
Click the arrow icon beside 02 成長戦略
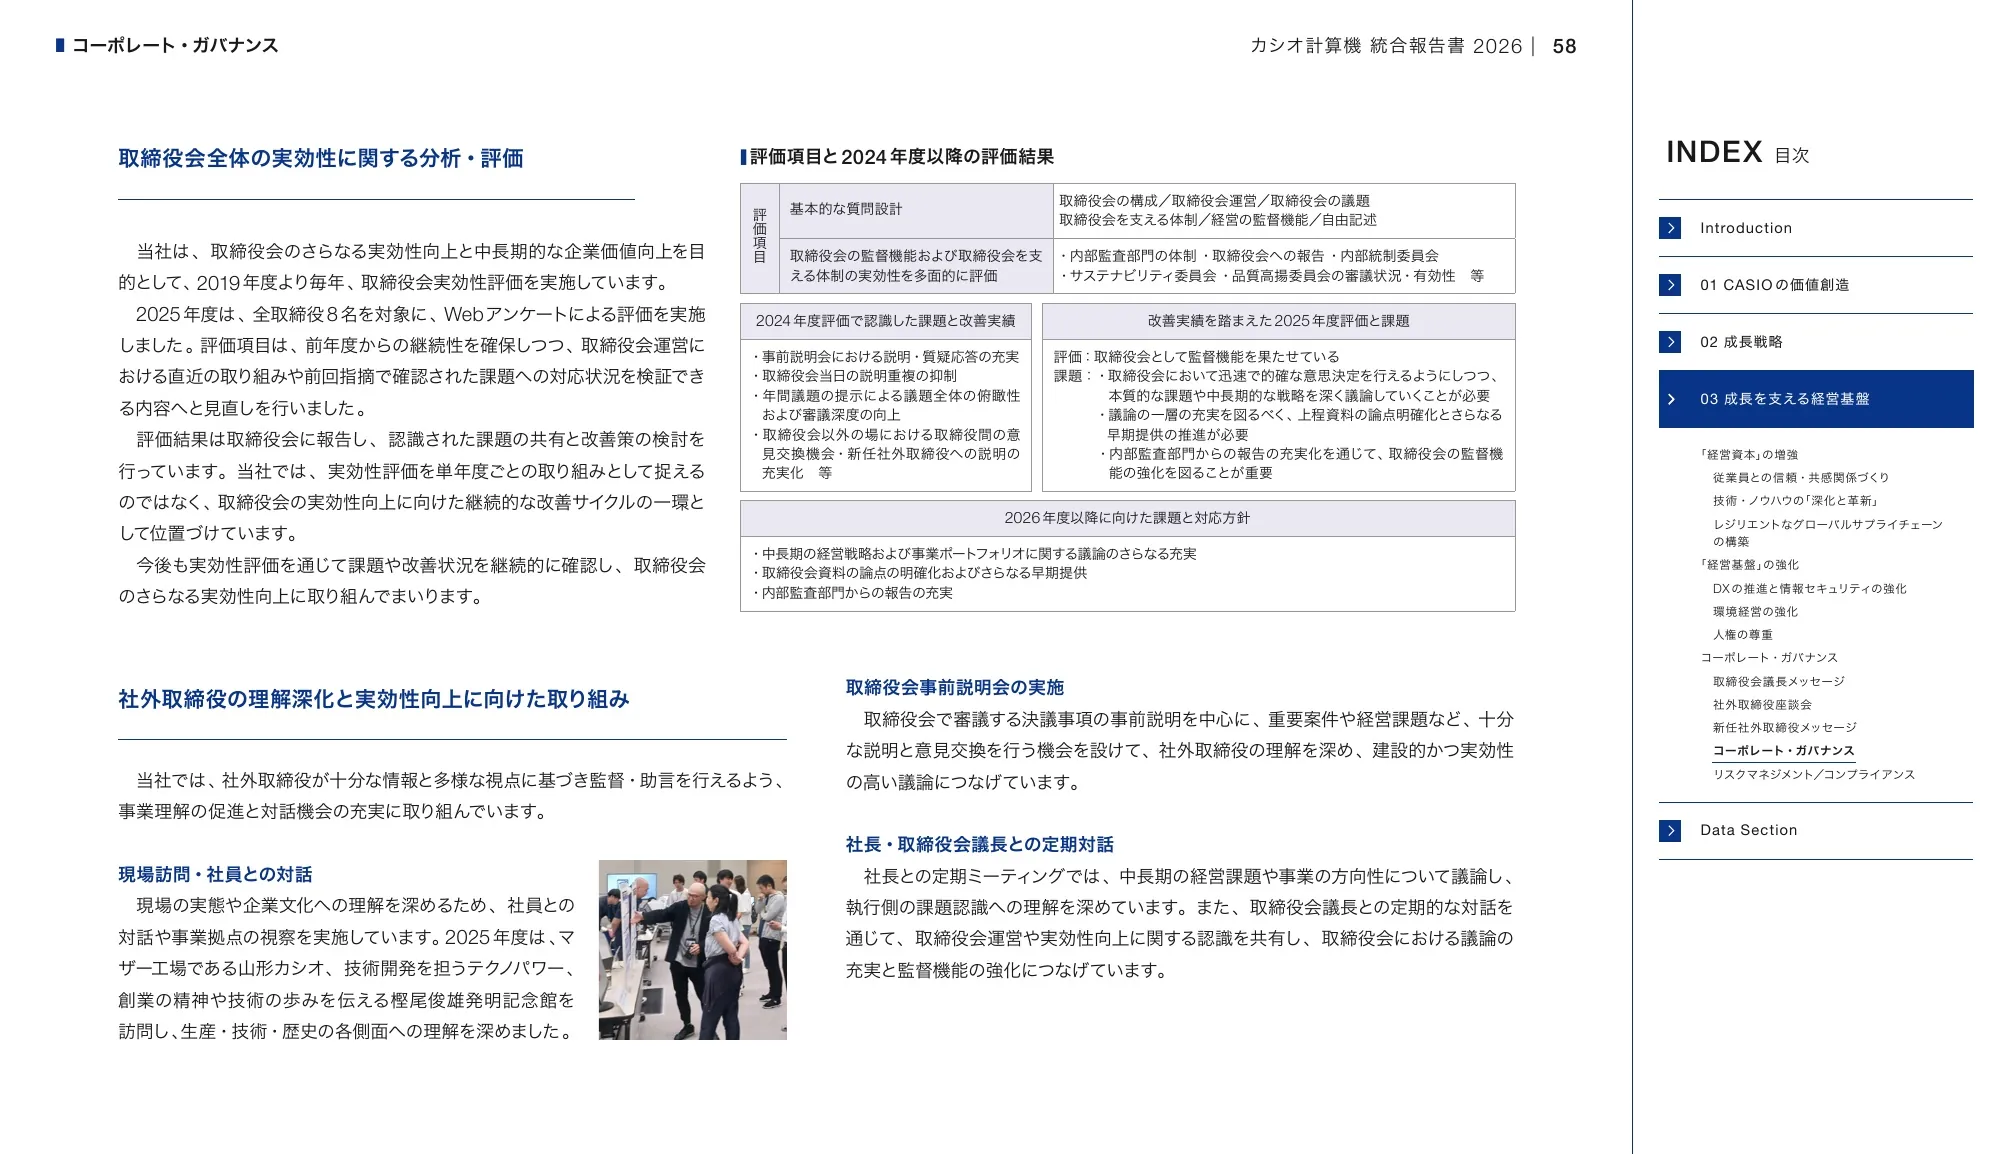[x=1670, y=342]
